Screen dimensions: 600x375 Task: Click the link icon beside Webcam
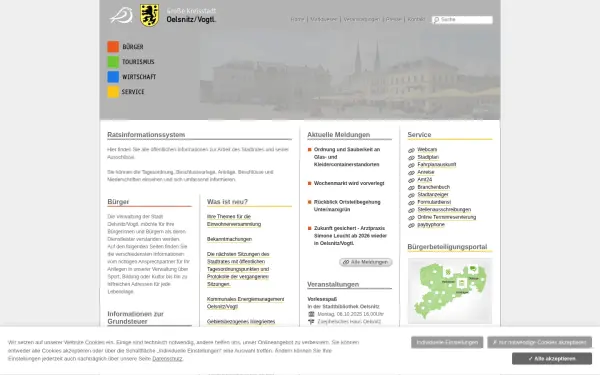pos(411,150)
